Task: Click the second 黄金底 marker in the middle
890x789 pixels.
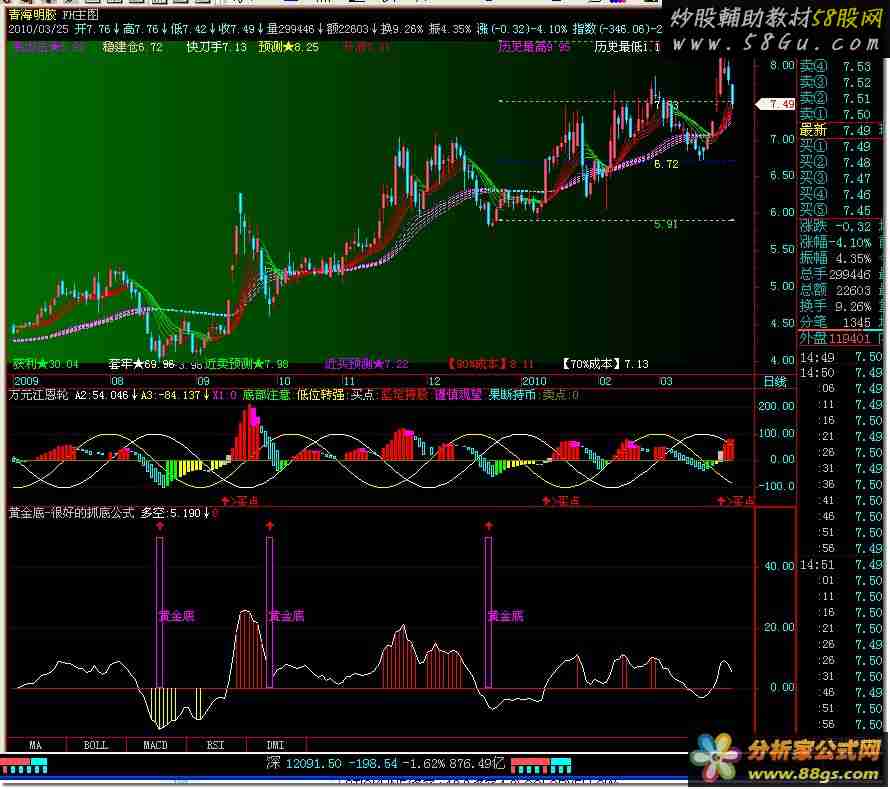Action: (x=286, y=616)
